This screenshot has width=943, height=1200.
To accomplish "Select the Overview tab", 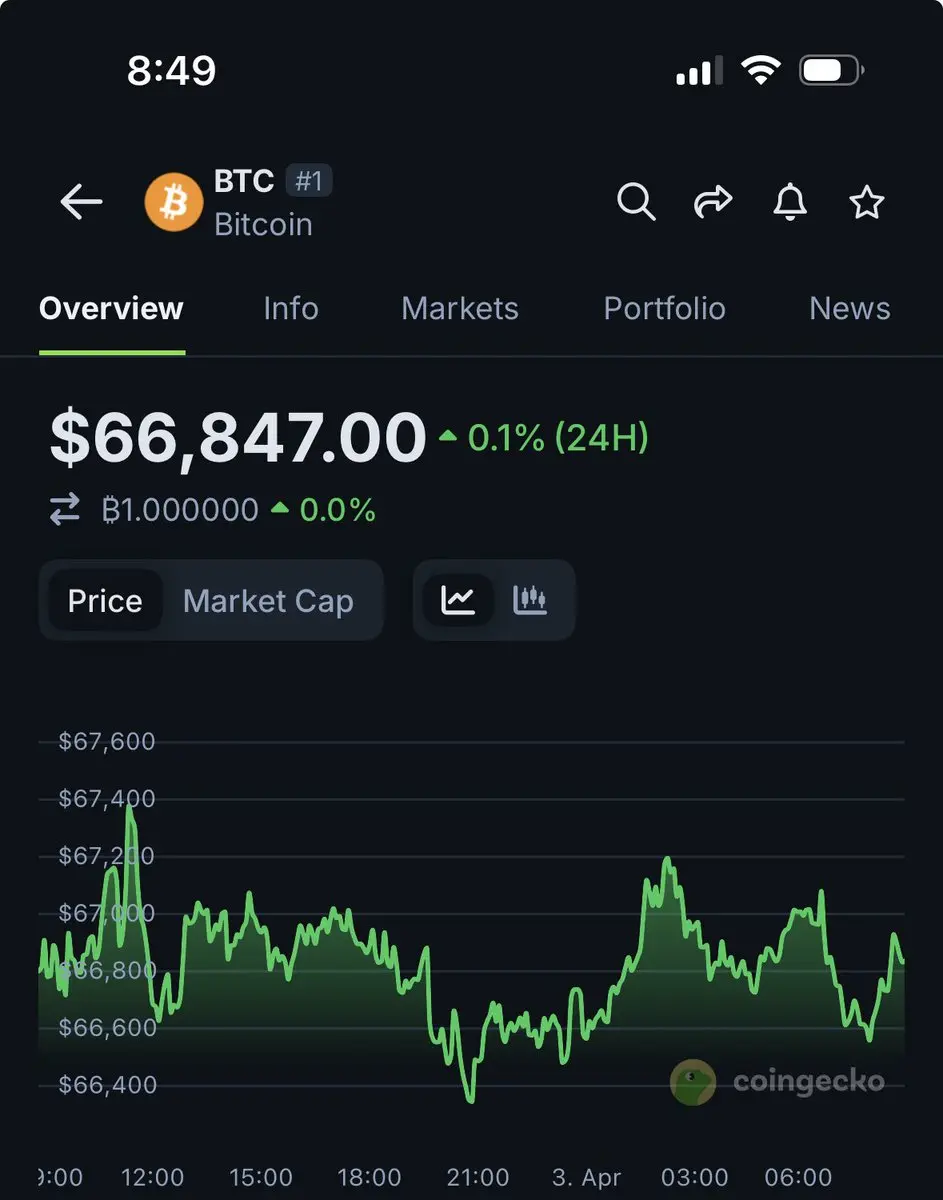I will click(111, 308).
